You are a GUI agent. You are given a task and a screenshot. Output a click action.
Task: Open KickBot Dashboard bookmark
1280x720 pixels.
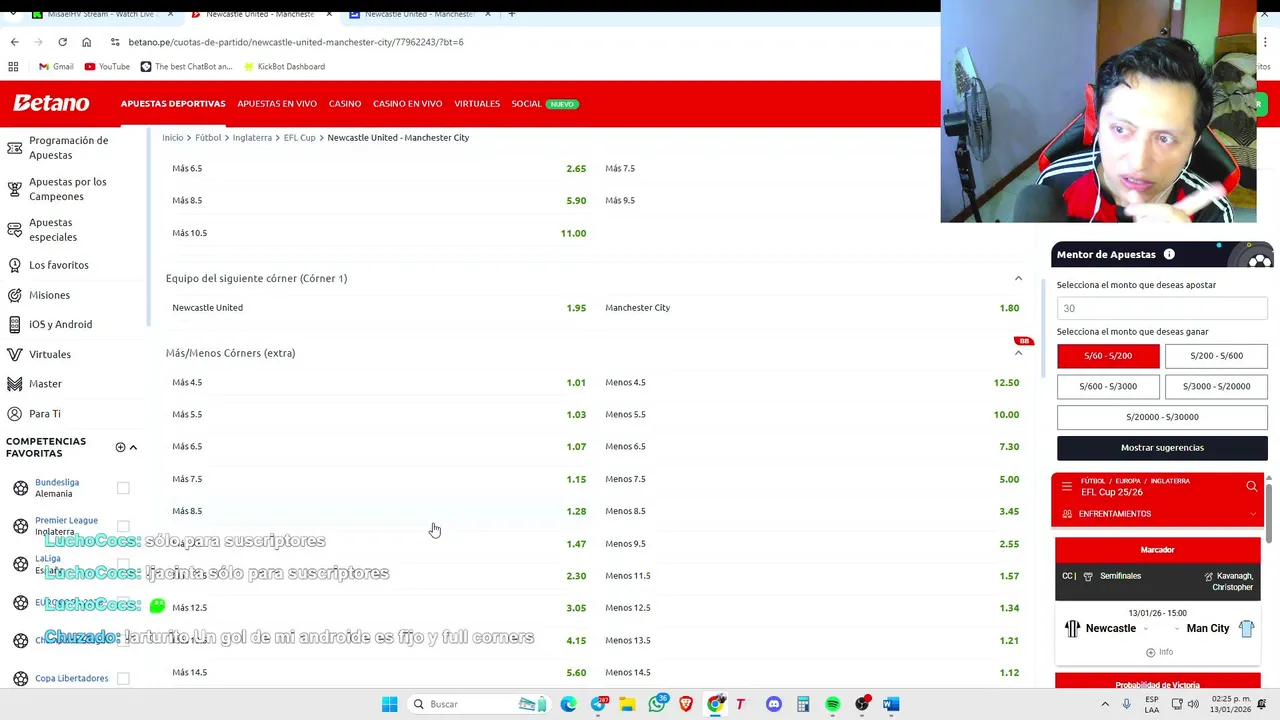tap(283, 66)
